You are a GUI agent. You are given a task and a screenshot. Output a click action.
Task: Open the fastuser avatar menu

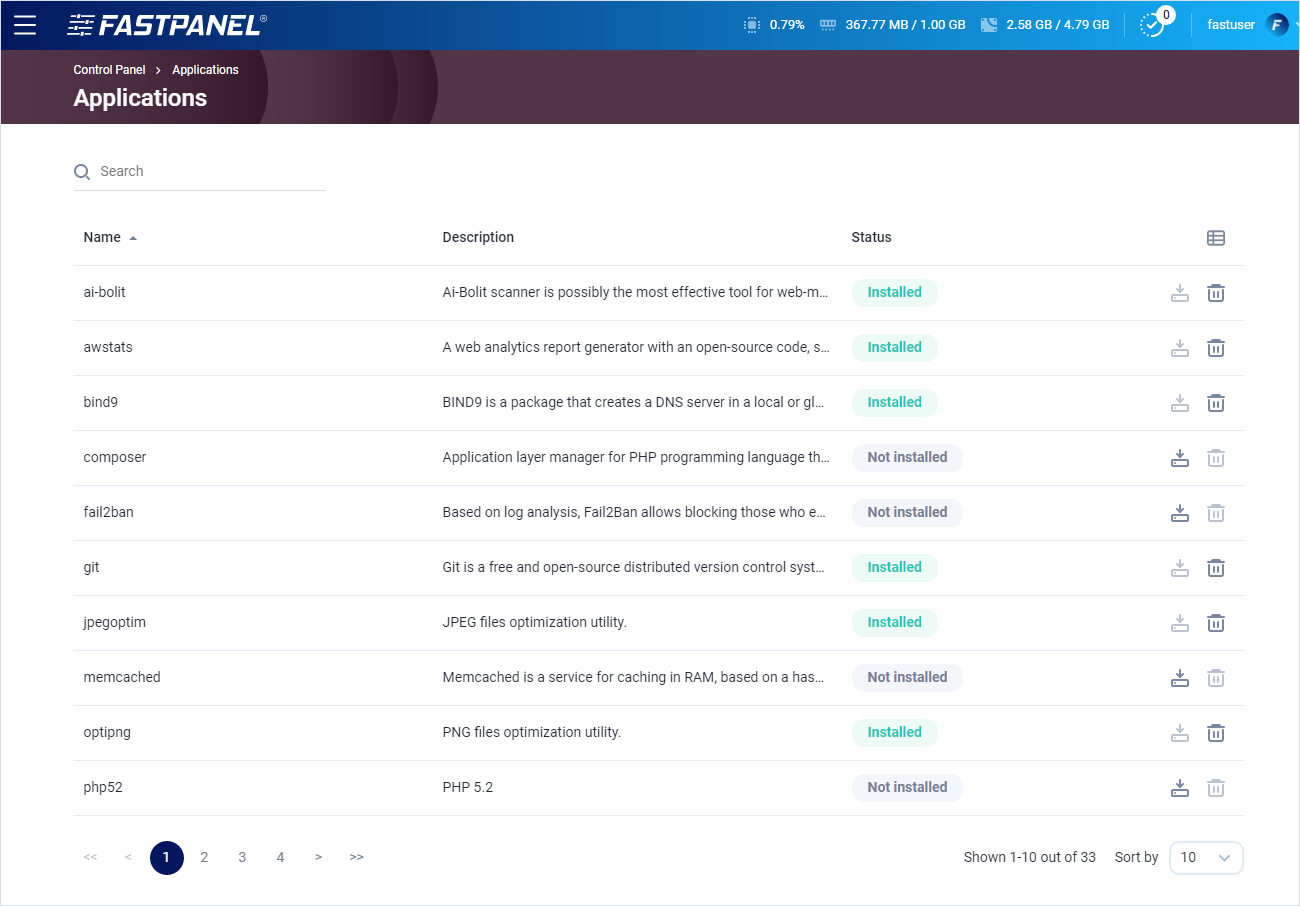pos(1277,25)
